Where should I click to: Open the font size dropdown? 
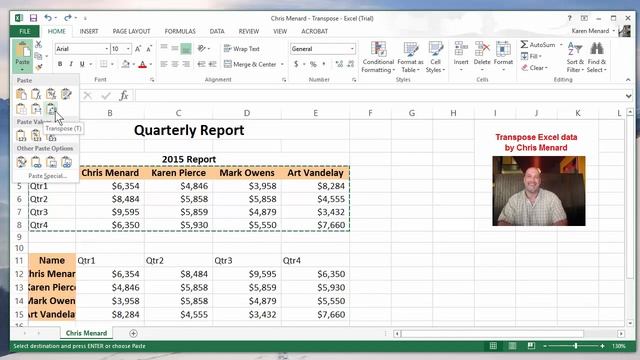point(128,49)
